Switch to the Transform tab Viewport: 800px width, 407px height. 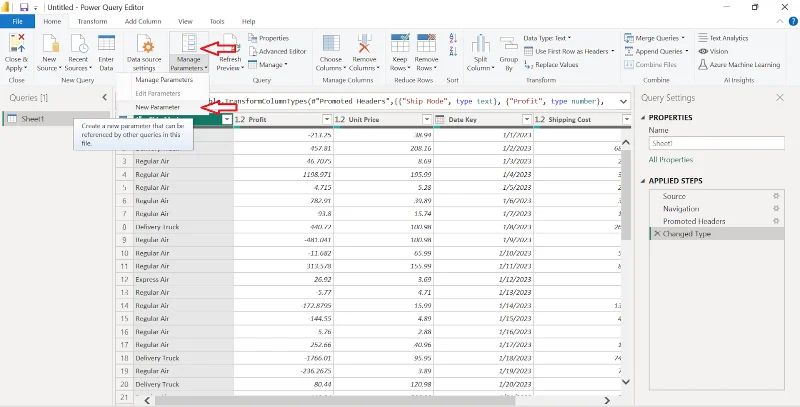pos(92,21)
